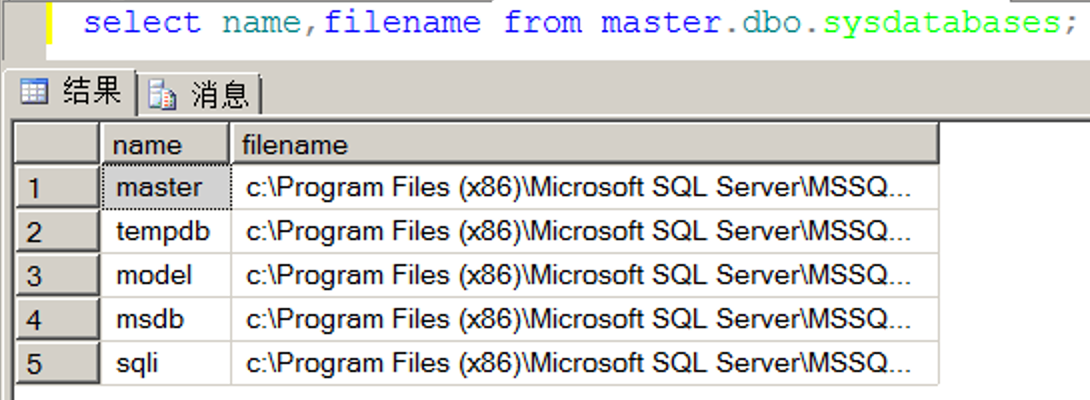Select row 2 via its row header
1090x400 pixels.
[x=58, y=232]
